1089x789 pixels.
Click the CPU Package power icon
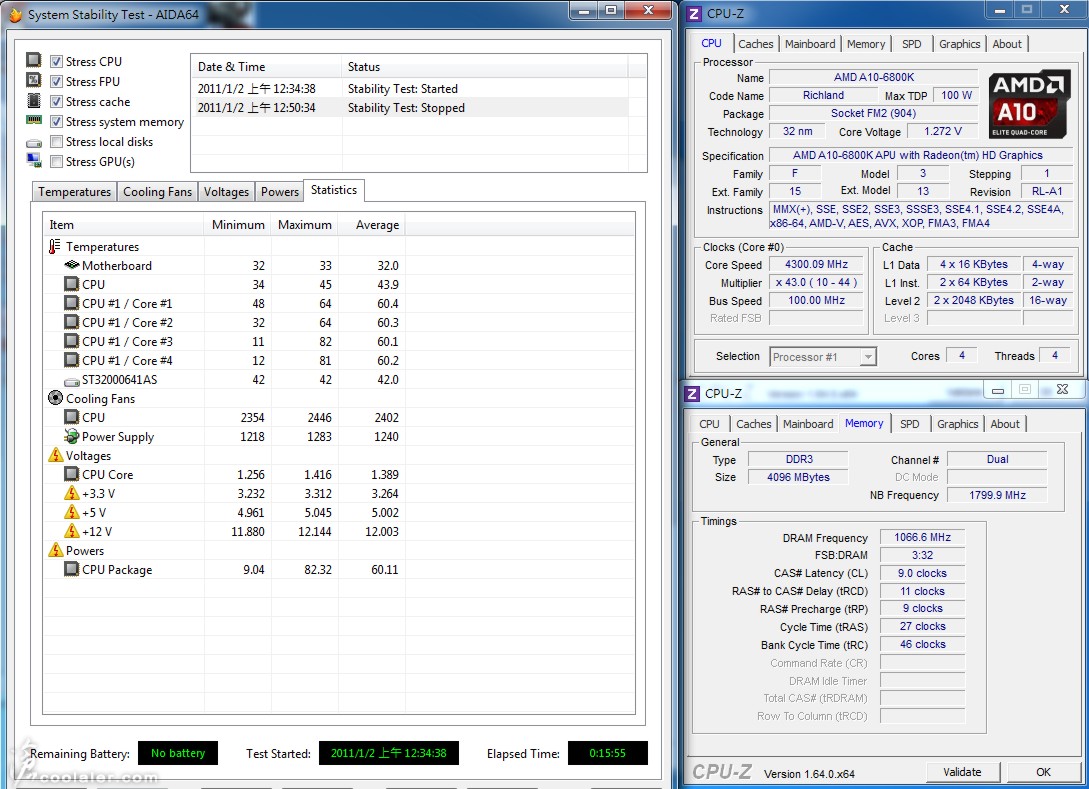click(72, 570)
